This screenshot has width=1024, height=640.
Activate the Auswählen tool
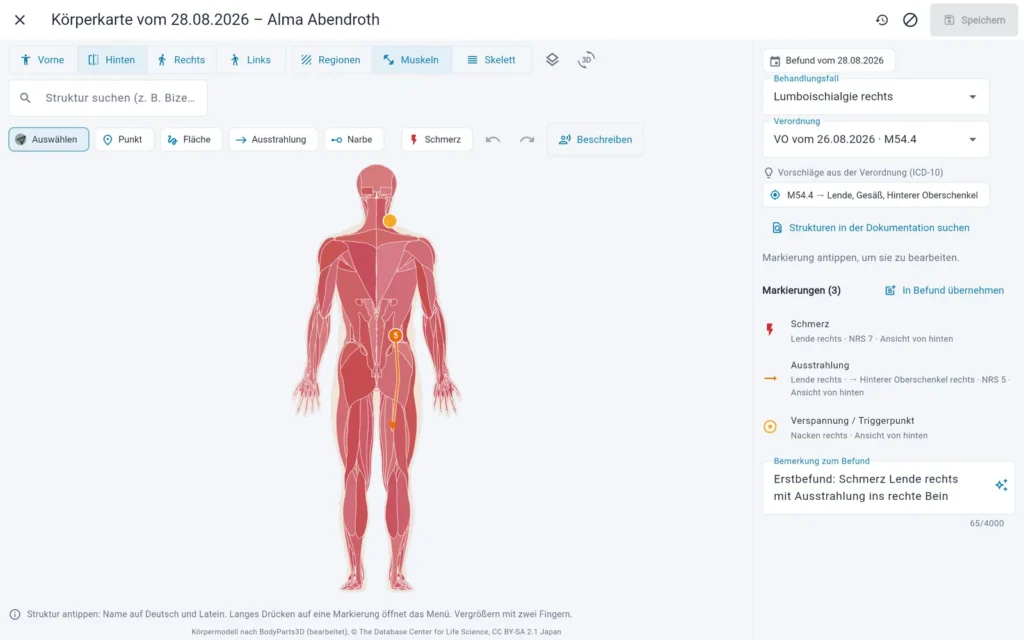[48, 139]
